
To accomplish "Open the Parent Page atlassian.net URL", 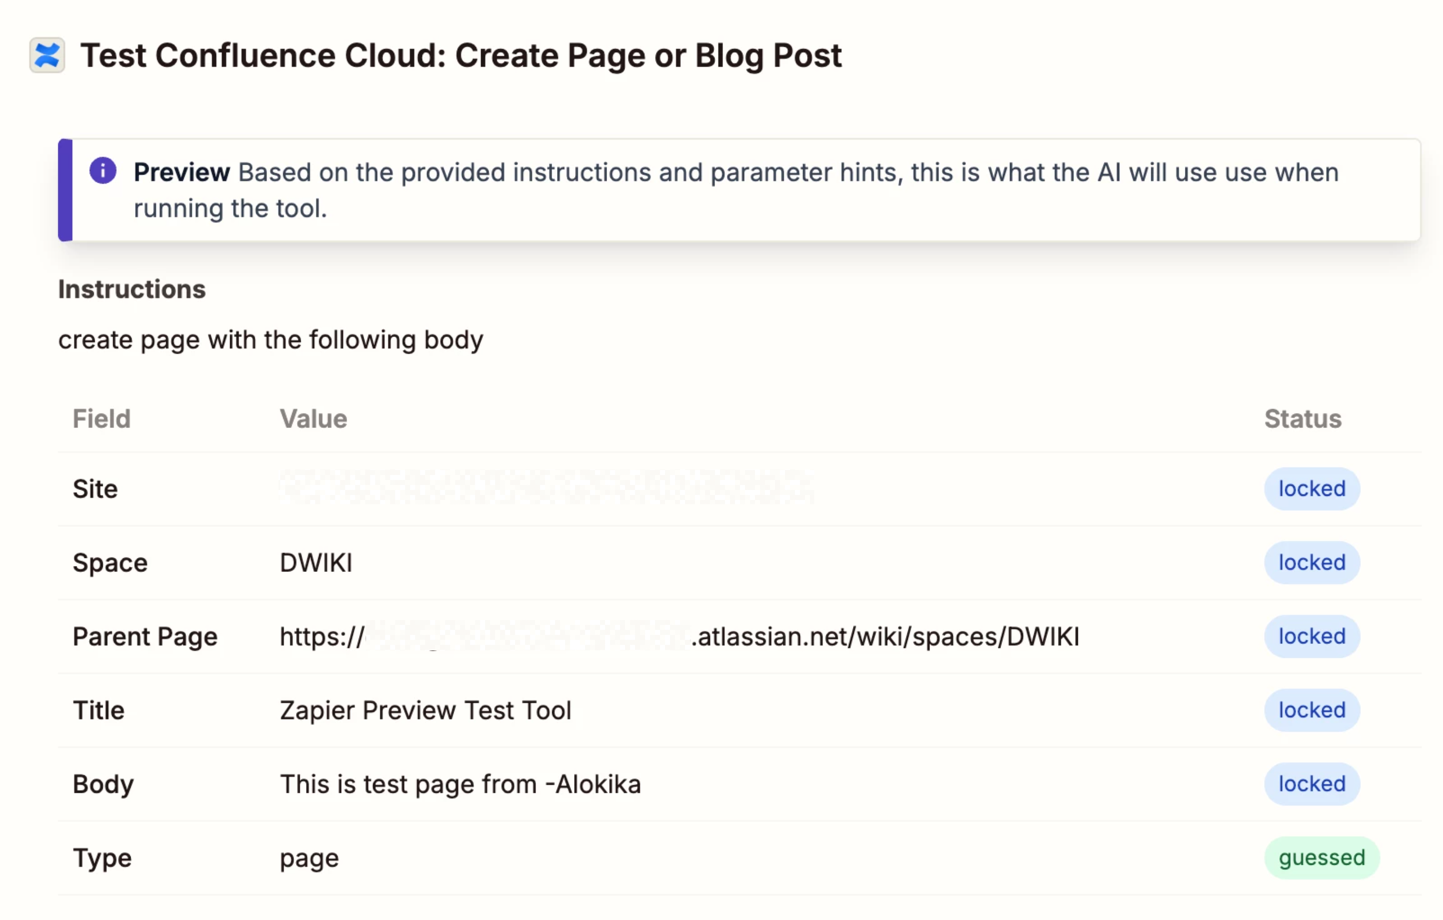I will pyautogui.click(x=679, y=637).
